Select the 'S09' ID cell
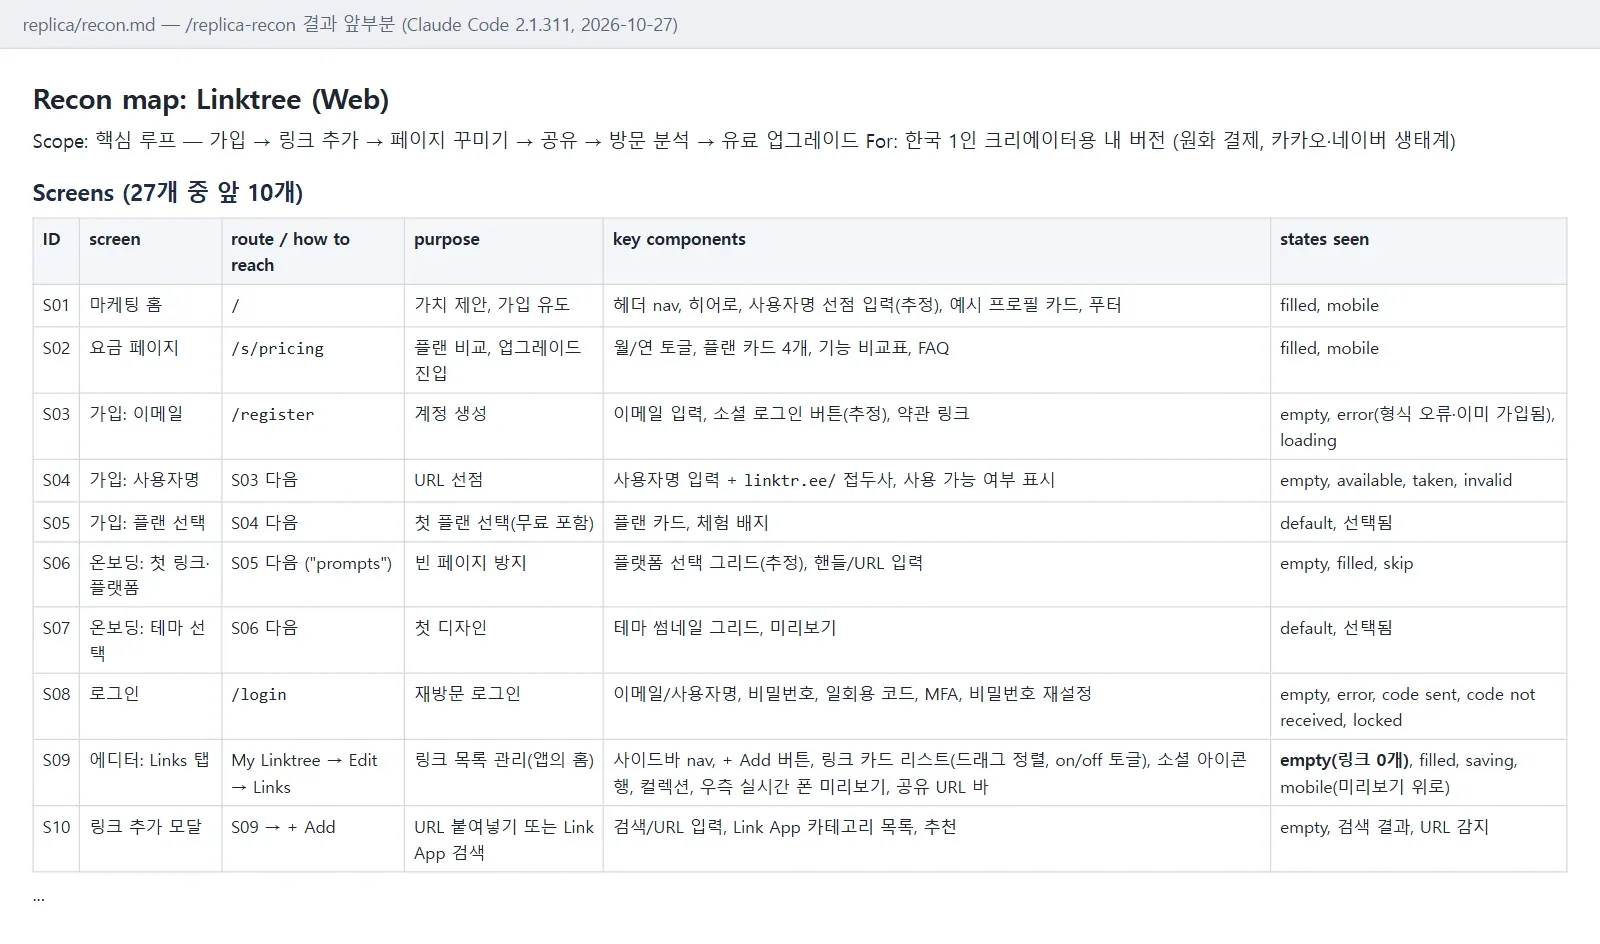1600x944 pixels. 56,773
